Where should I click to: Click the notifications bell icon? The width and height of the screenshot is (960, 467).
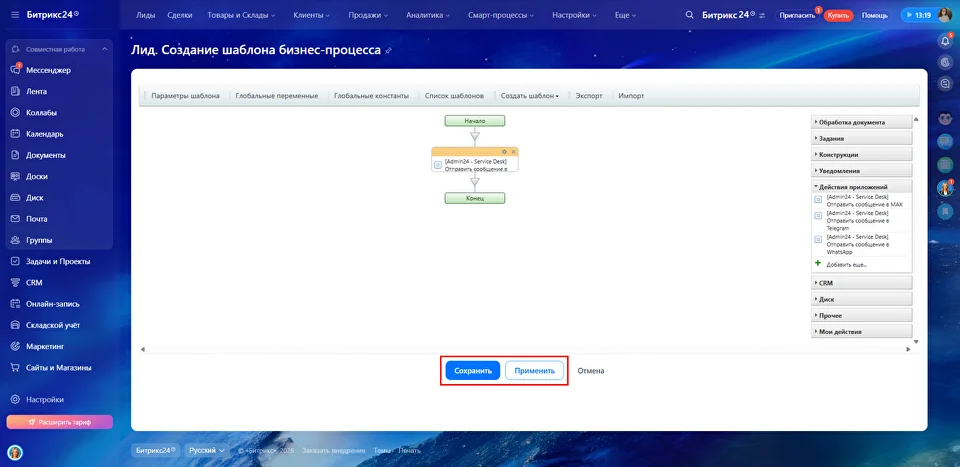click(x=945, y=41)
